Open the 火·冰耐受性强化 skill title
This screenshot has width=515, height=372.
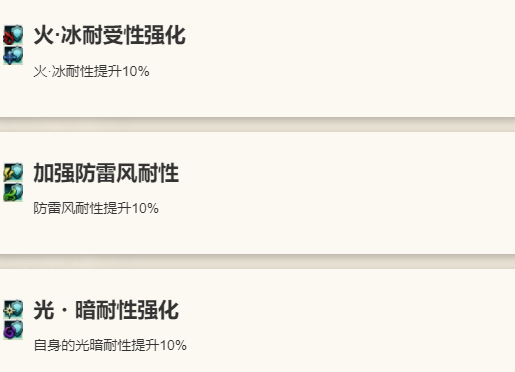click(109, 35)
